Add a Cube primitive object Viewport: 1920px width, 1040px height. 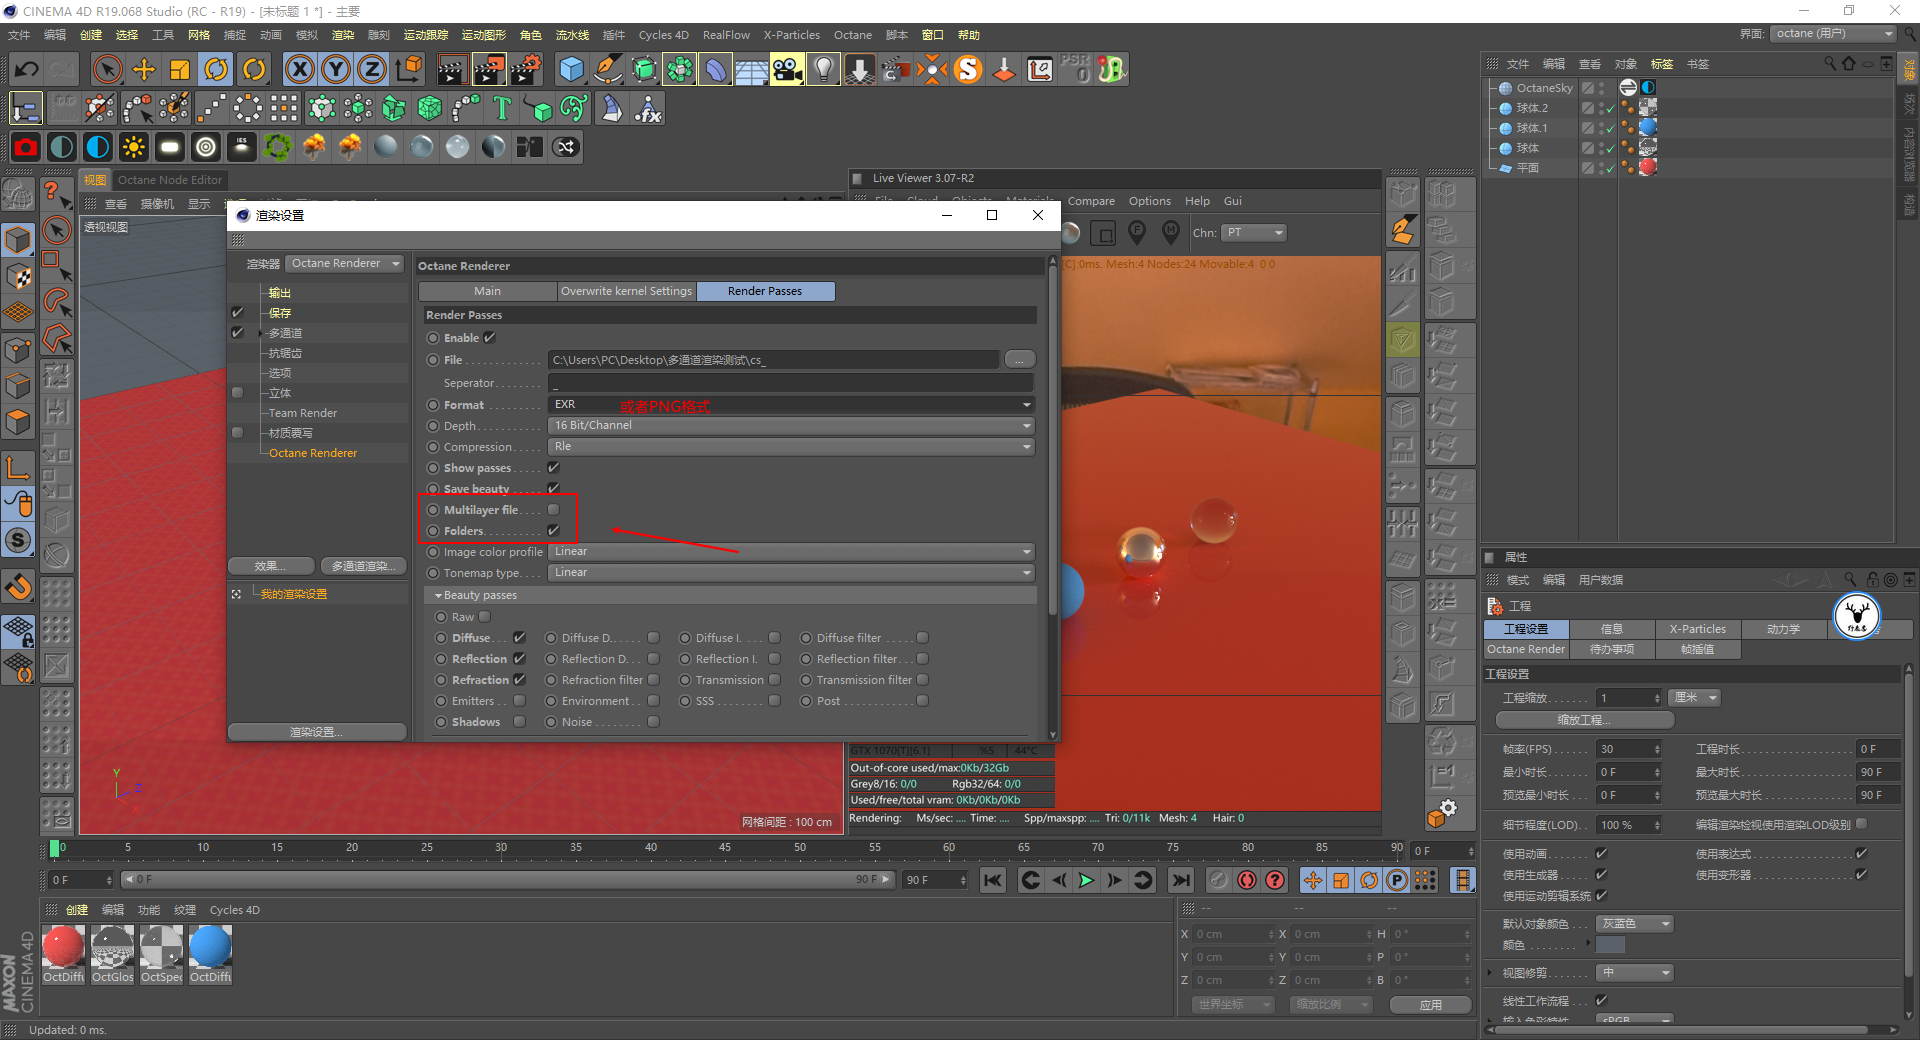572,69
